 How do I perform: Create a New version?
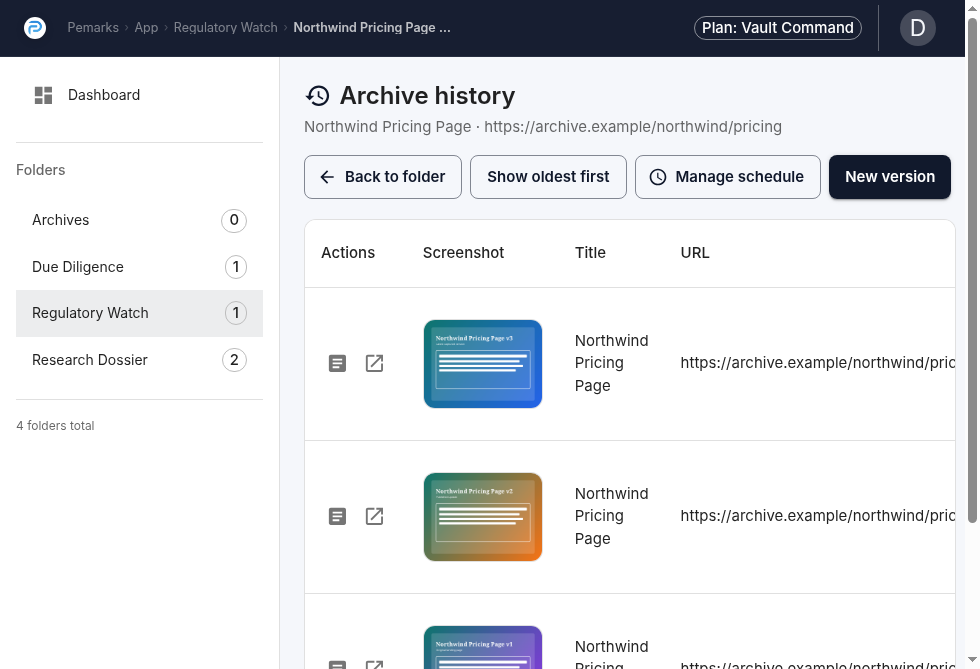pos(890,177)
